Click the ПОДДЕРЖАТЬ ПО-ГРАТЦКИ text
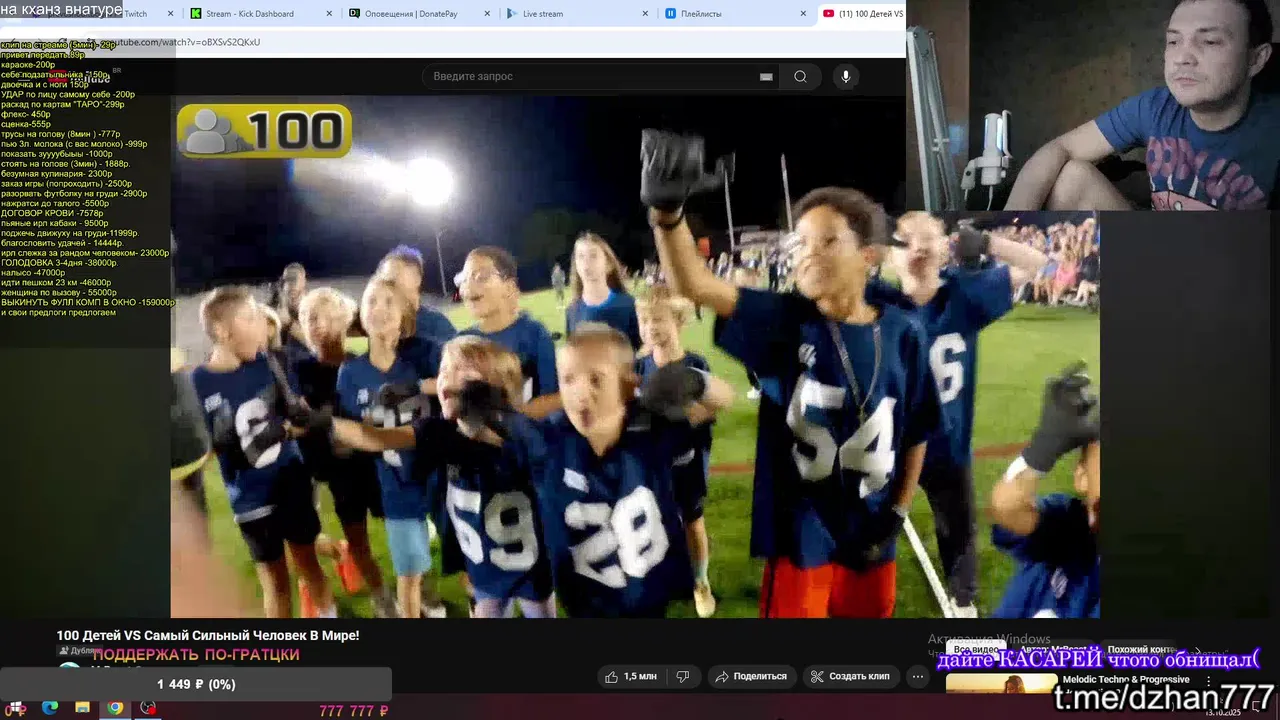Viewport: 1280px width, 720px height. click(x=196, y=655)
